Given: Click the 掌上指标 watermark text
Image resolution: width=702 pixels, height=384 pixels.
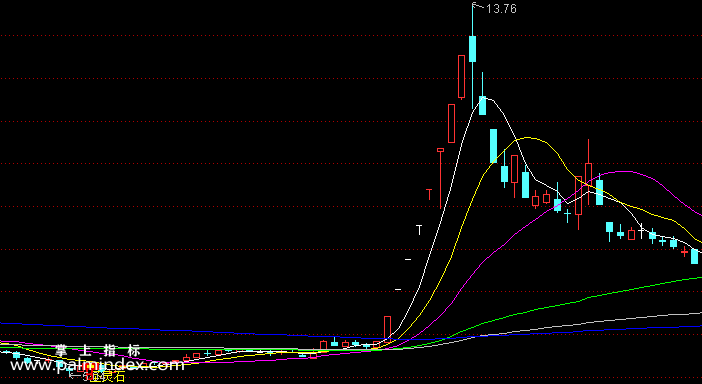Looking at the screenshot, I should point(98,350).
